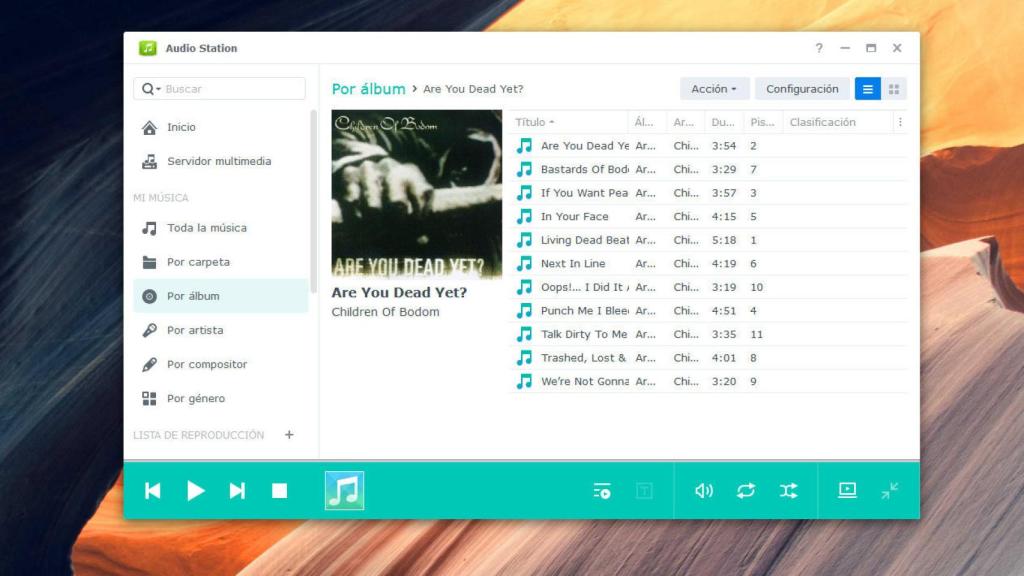Open the Configuración button
The height and width of the screenshot is (576, 1024).
coord(802,88)
